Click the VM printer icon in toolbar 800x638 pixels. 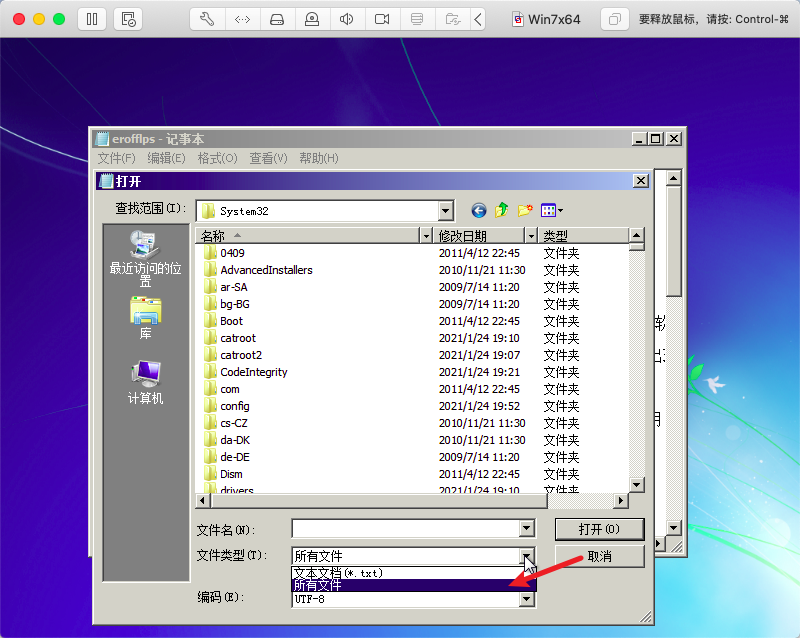pos(417,19)
